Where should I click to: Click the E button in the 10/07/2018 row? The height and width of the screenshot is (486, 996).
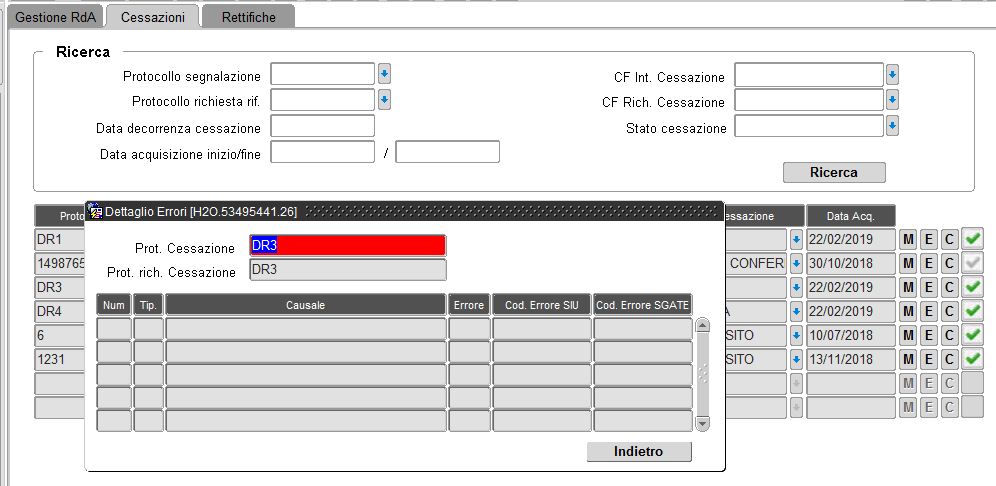[x=929, y=335]
